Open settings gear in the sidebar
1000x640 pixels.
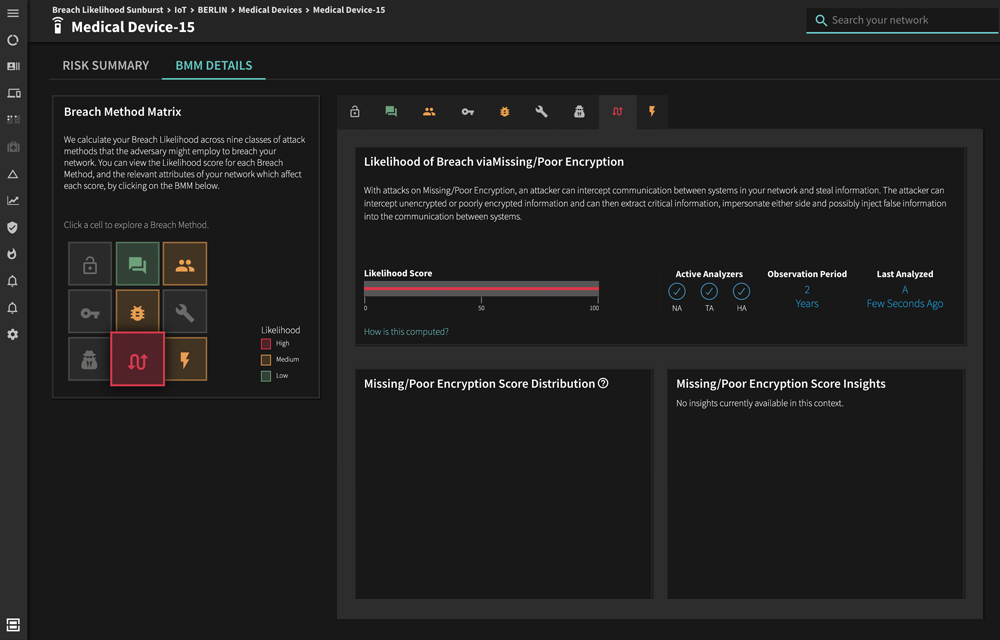click(12, 335)
